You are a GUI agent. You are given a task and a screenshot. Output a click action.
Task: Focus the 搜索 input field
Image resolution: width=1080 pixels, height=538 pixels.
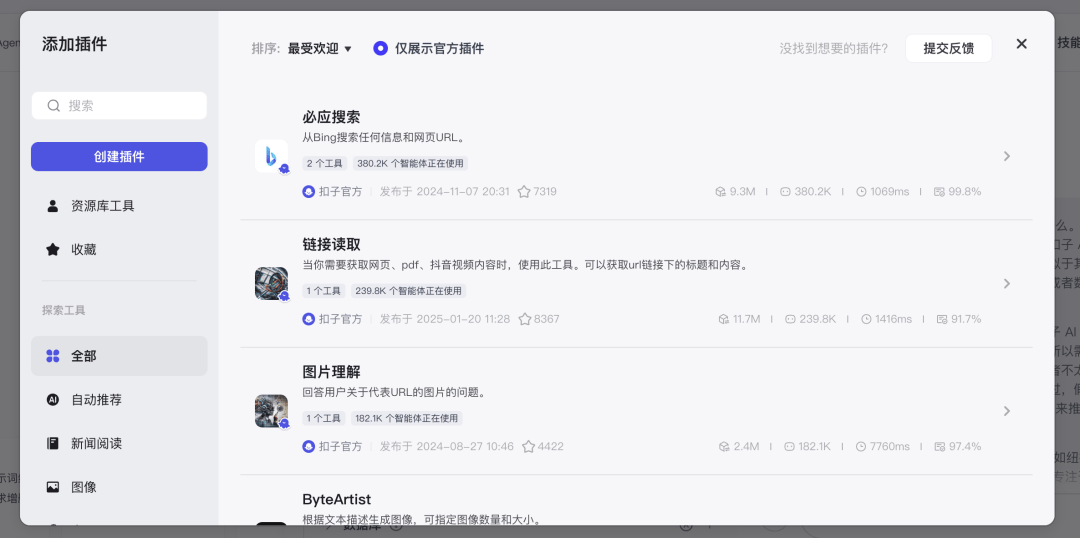tap(119, 105)
